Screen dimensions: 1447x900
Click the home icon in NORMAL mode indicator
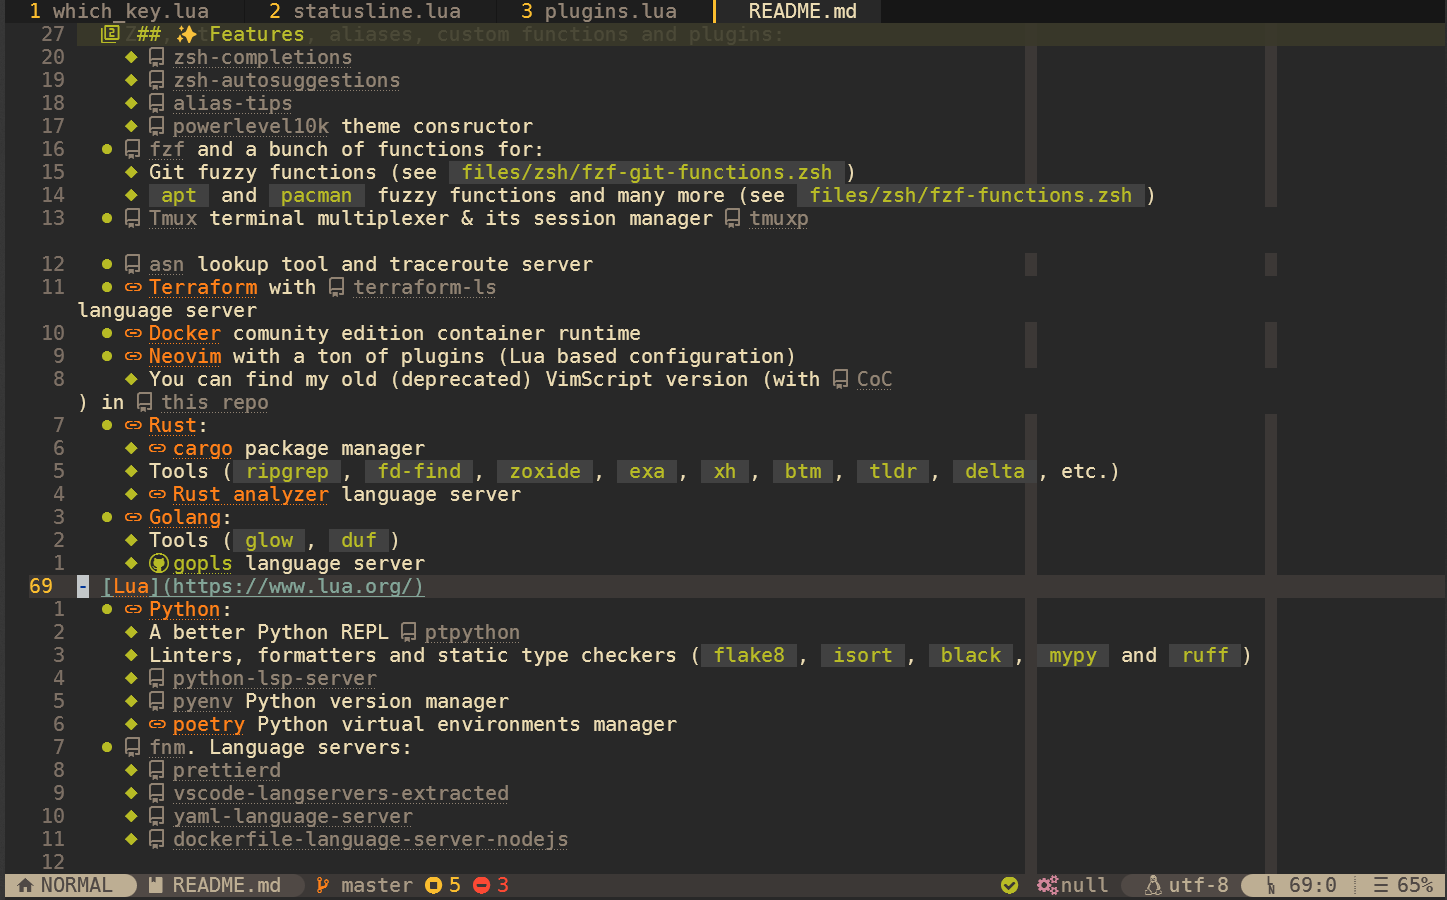(25, 885)
